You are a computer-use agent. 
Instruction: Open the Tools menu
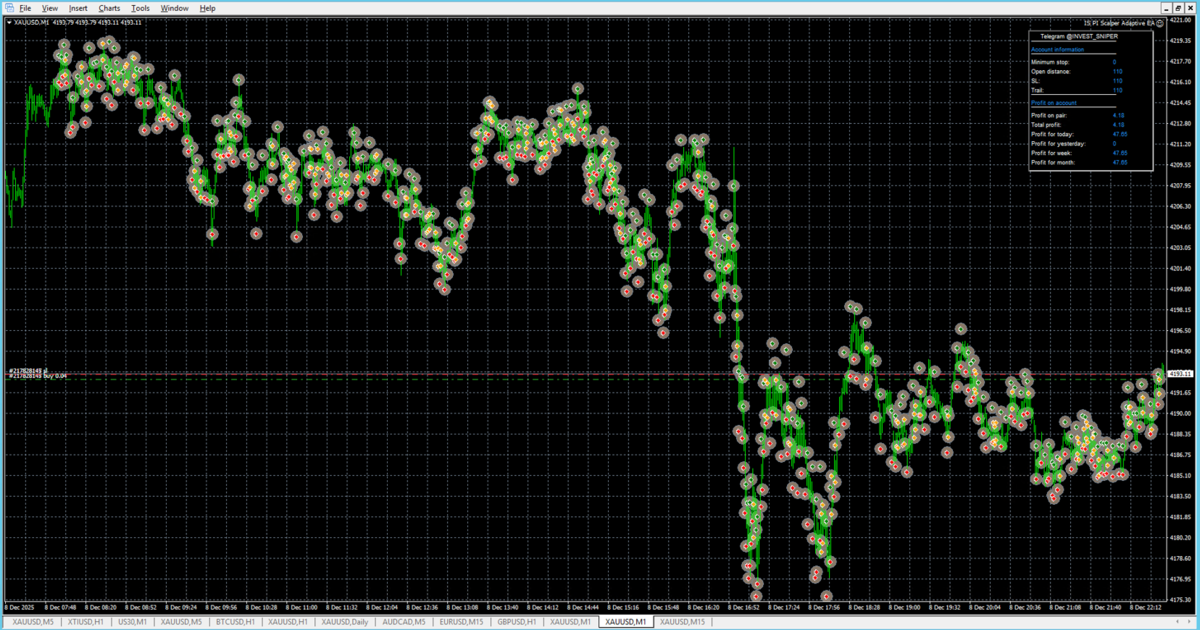point(141,8)
